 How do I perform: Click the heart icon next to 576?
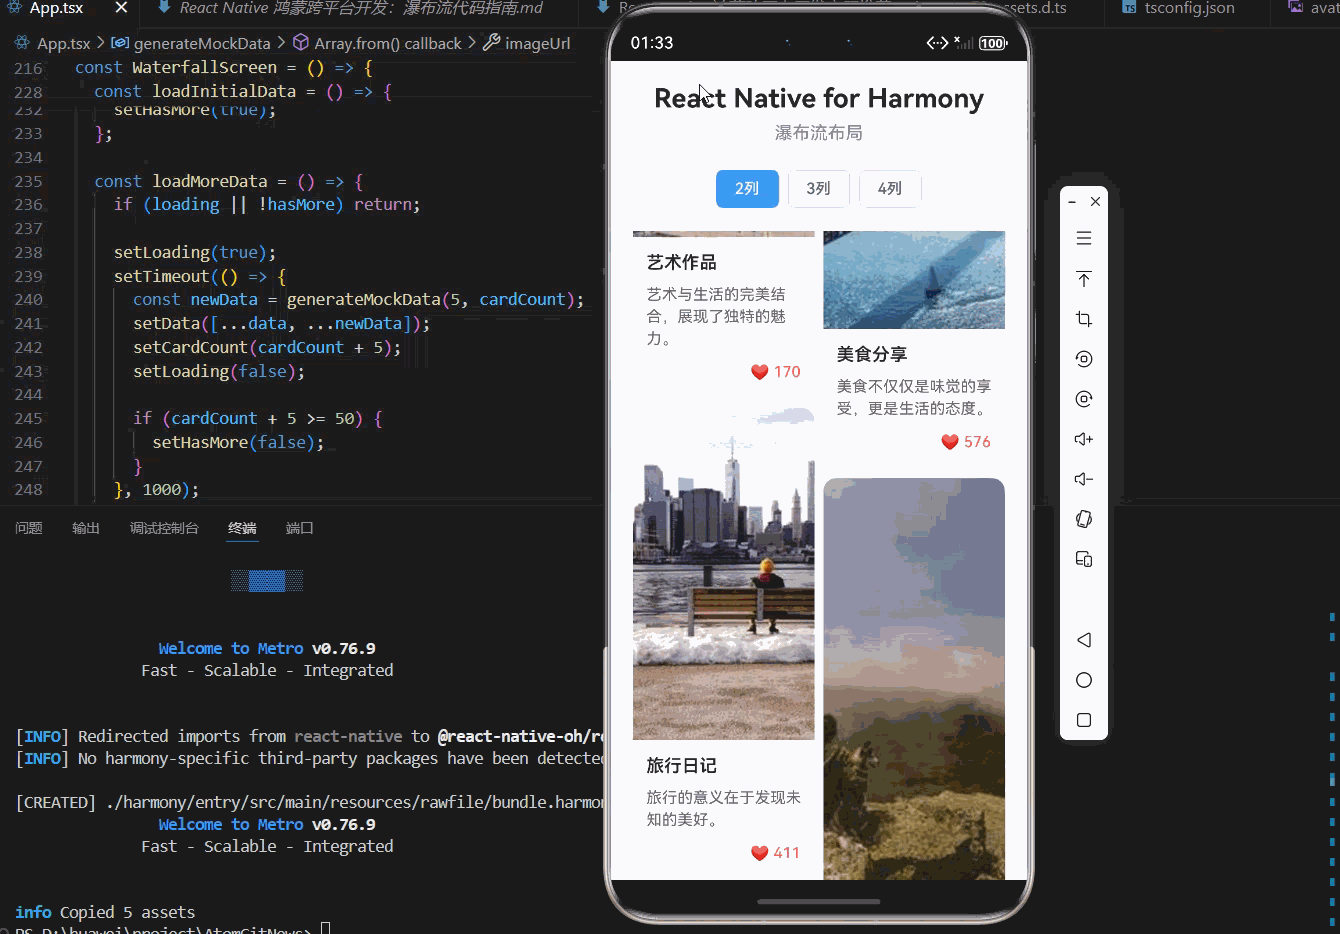click(x=950, y=442)
